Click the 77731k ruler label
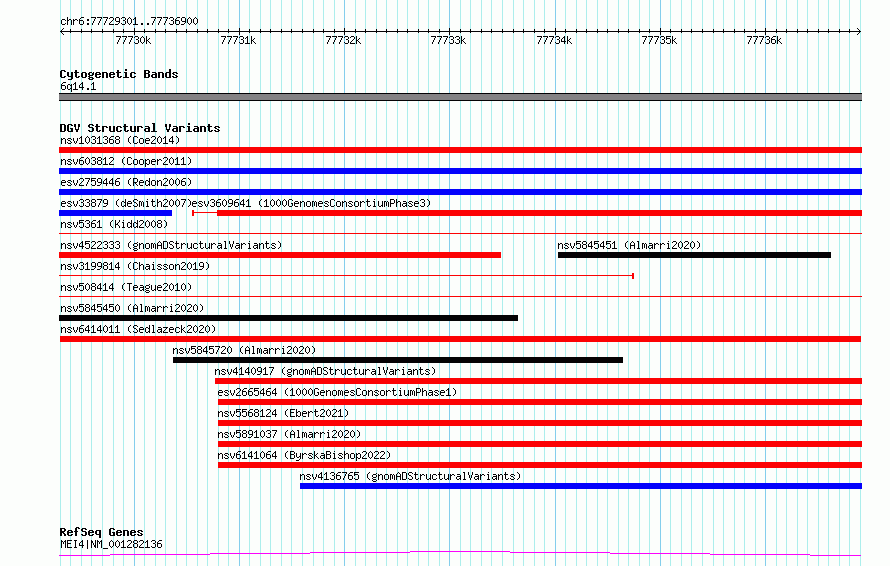 (x=238, y=40)
